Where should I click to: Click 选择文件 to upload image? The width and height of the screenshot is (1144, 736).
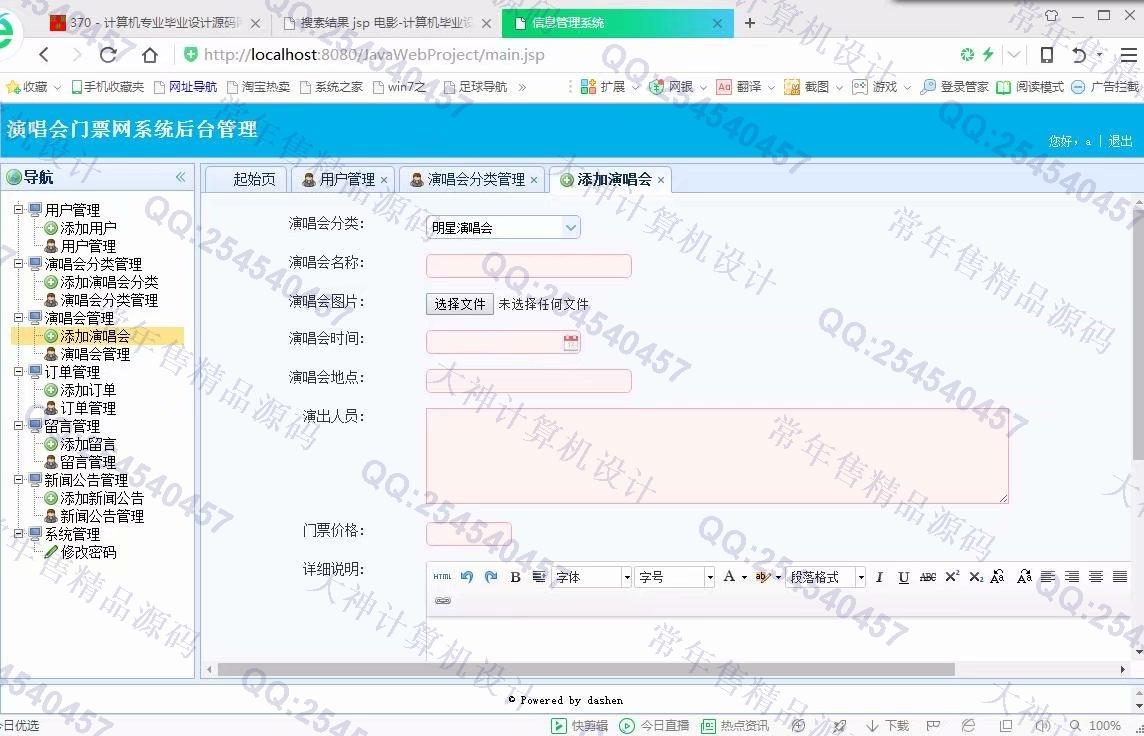[x=460, y=304]
